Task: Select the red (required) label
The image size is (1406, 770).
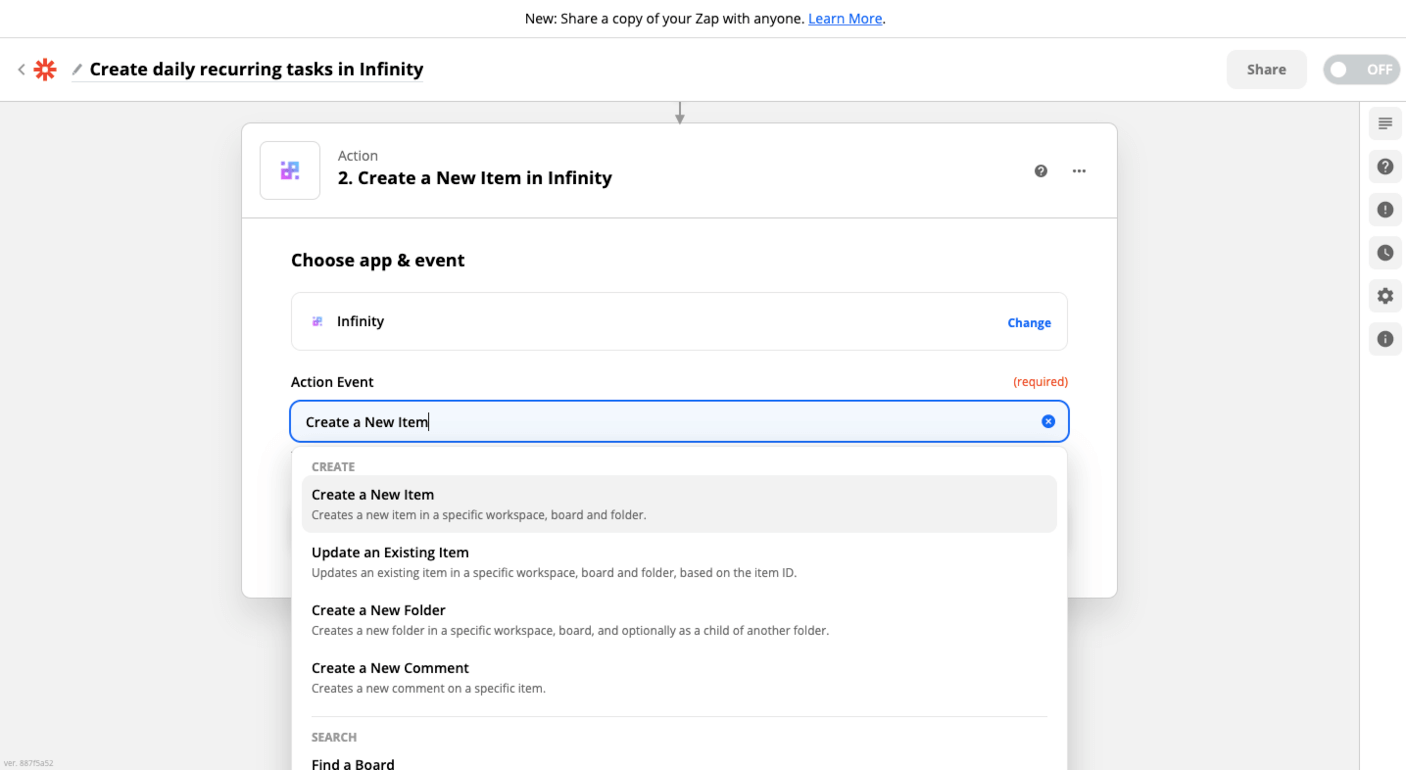Action: coord(1040,382)
